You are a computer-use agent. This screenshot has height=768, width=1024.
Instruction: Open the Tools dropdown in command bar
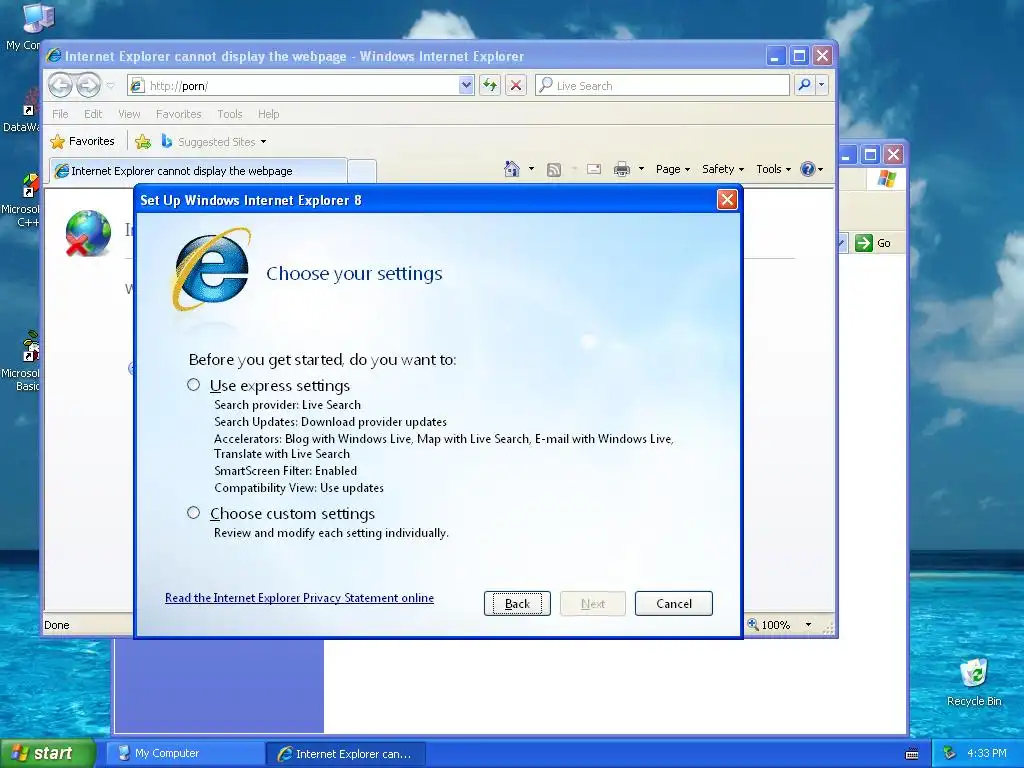(774, 169)
